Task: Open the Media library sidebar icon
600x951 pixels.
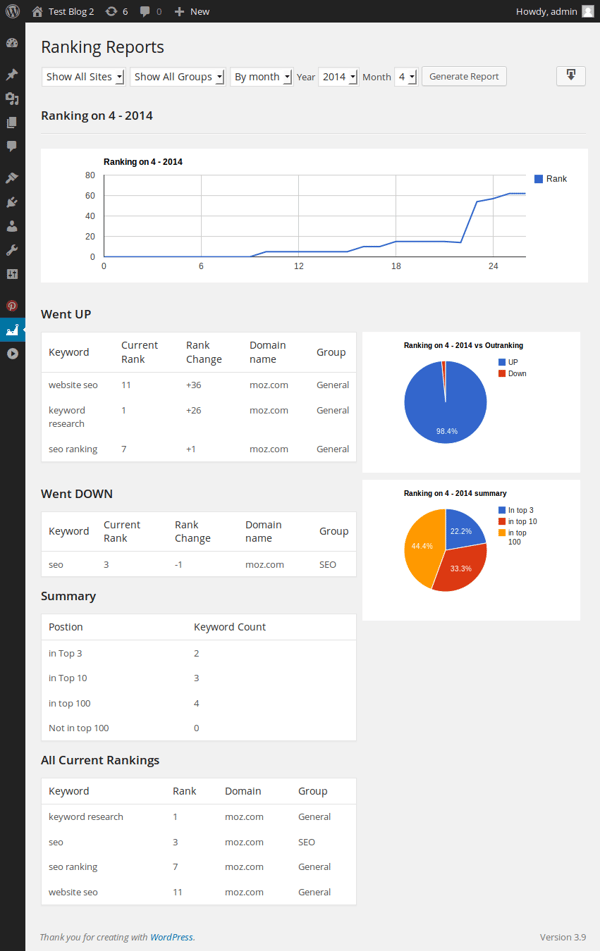Action: point(12,99)
